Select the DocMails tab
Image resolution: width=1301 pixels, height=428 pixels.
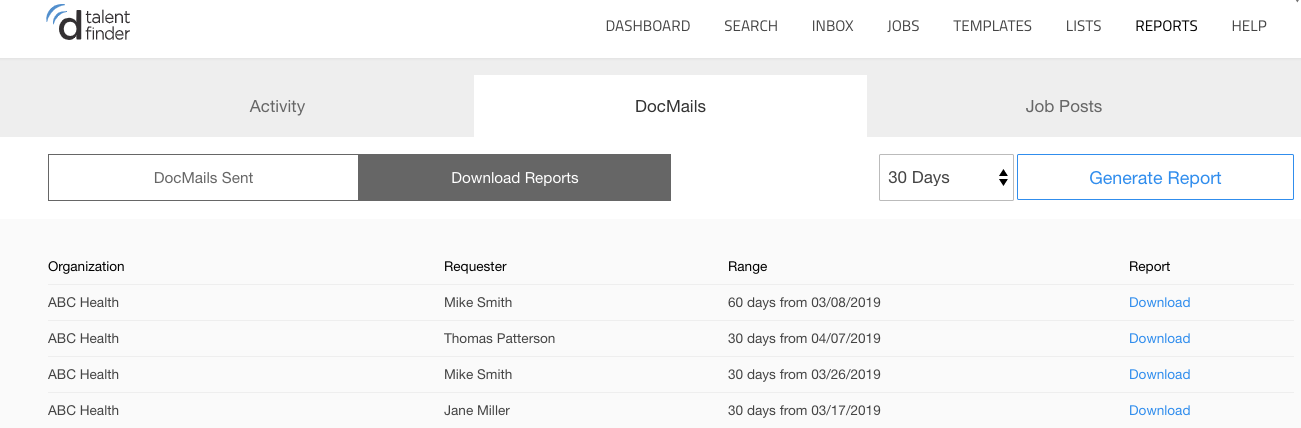pos(670,106)
